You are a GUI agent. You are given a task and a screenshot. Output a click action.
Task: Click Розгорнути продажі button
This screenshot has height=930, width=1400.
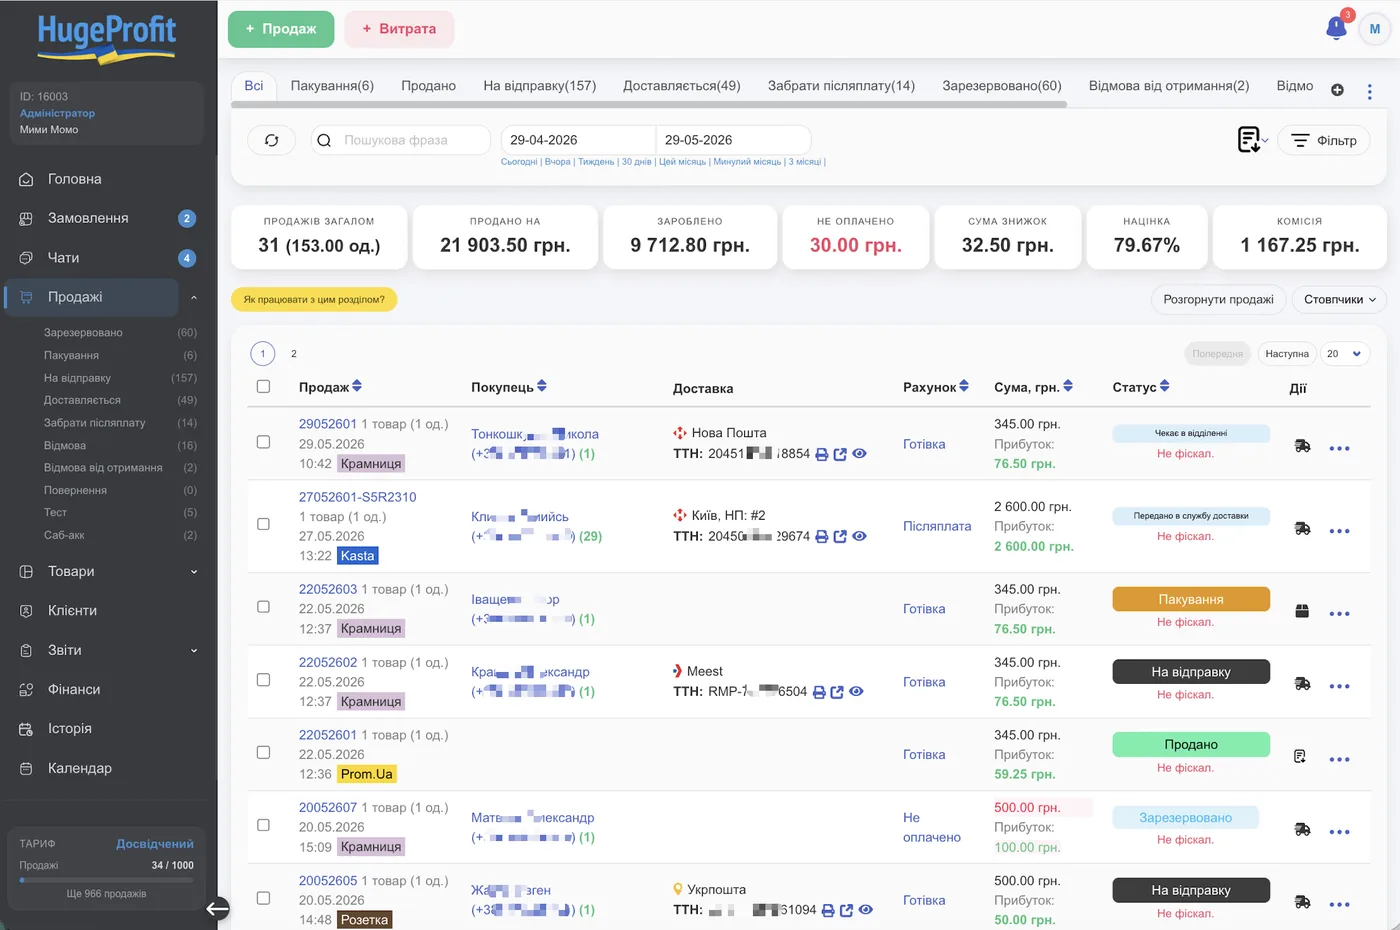click(x=1218, y=299)
